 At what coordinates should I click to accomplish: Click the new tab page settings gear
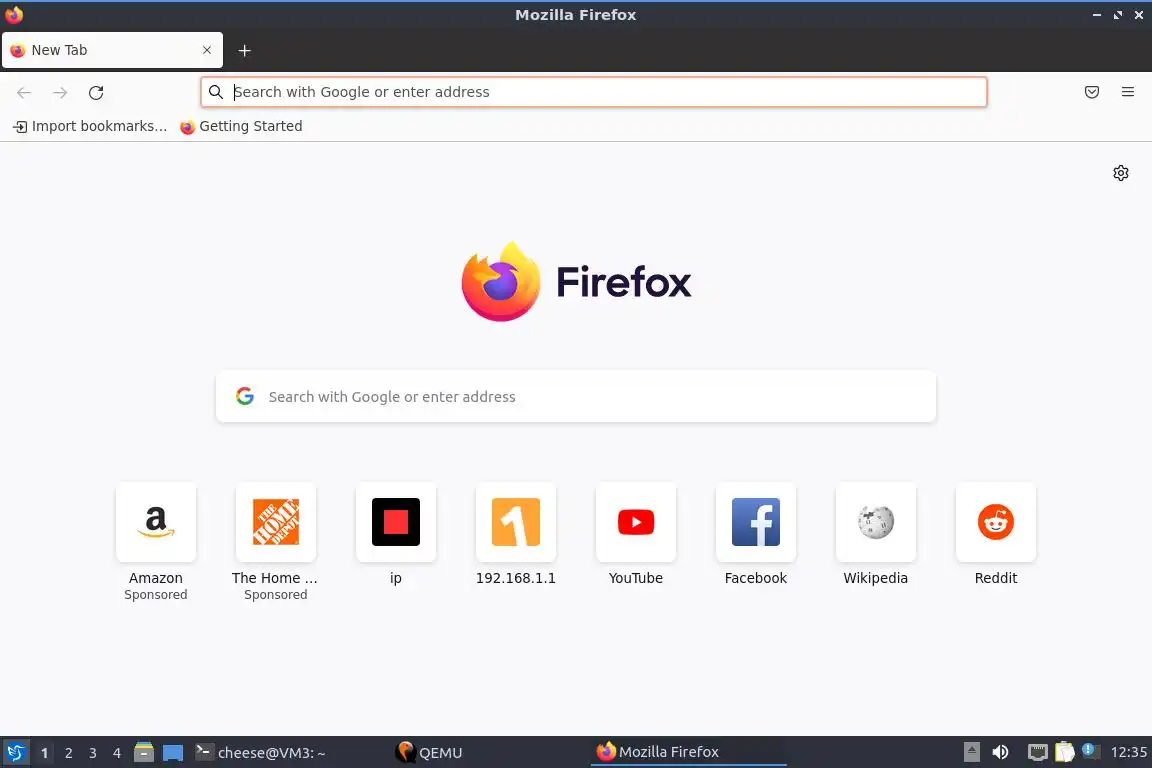point(1120,173)
